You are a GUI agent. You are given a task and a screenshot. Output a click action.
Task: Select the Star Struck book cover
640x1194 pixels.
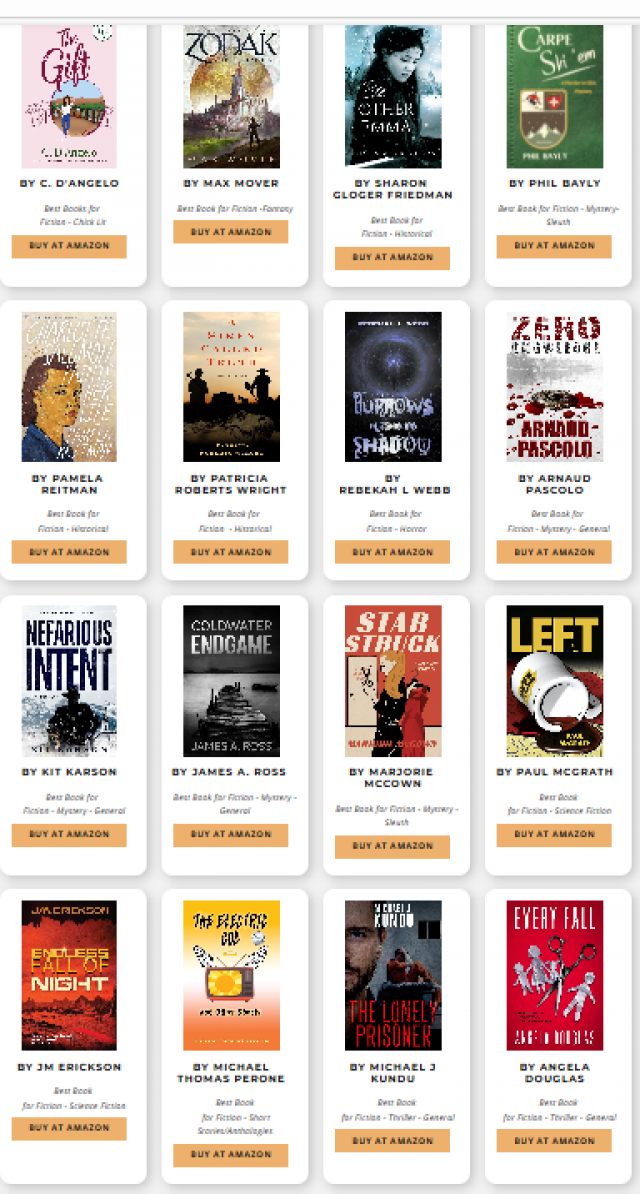[393, 681]
